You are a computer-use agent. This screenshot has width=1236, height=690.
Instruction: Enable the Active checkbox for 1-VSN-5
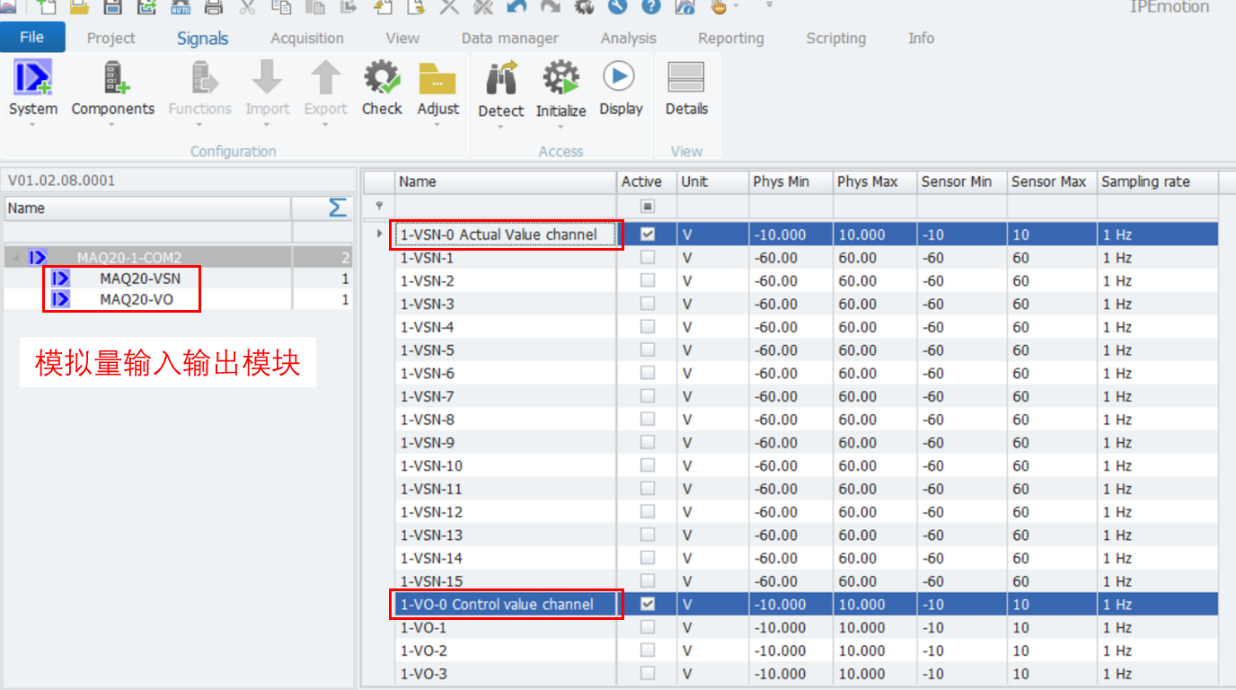[x=647, y=350]
